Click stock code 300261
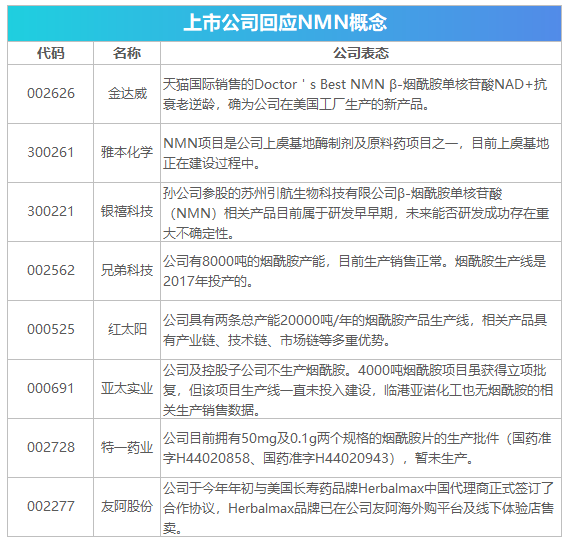 point(51,152)
